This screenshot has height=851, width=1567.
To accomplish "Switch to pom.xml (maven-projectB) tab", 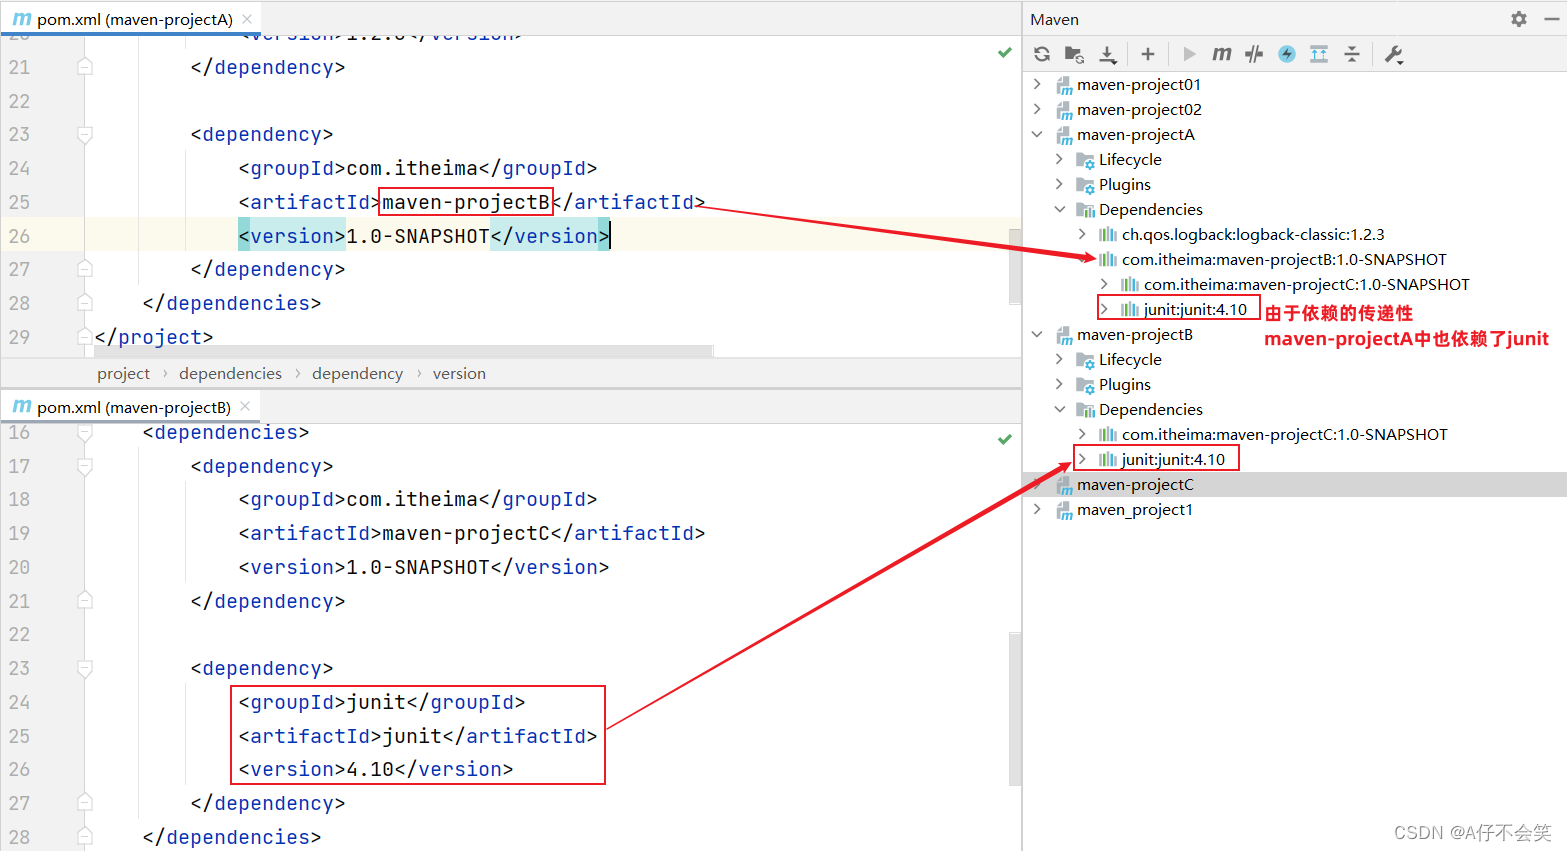I will click(x=130, y=407).
